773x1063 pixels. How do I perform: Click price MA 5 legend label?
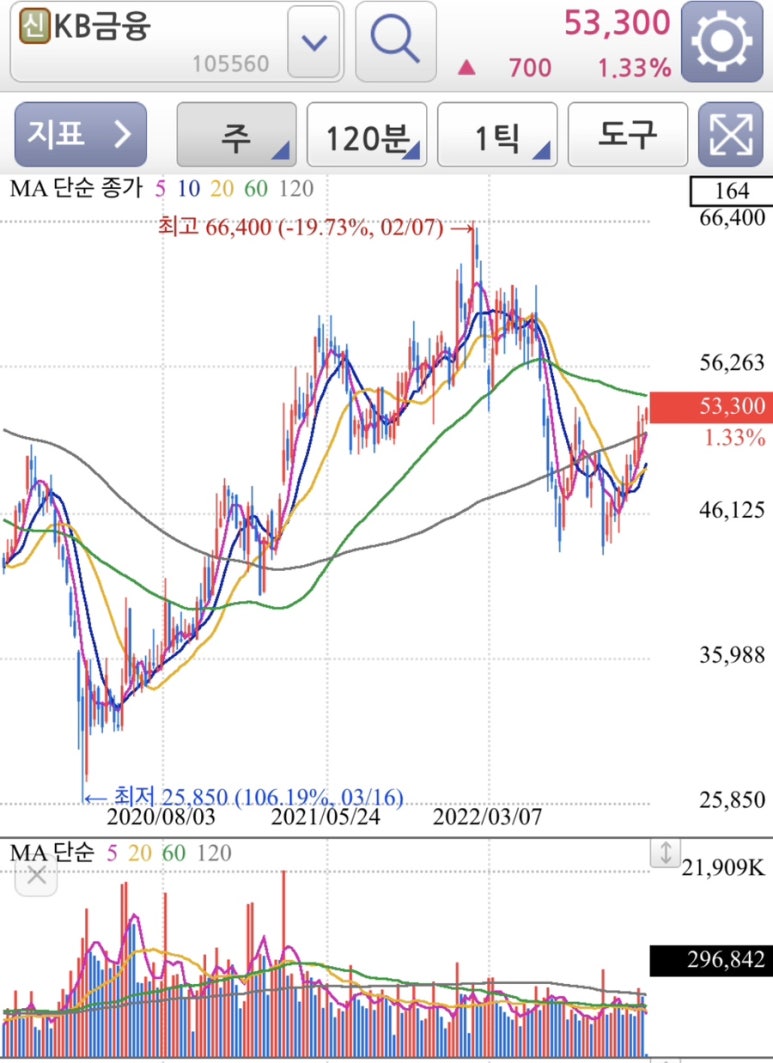160,188
